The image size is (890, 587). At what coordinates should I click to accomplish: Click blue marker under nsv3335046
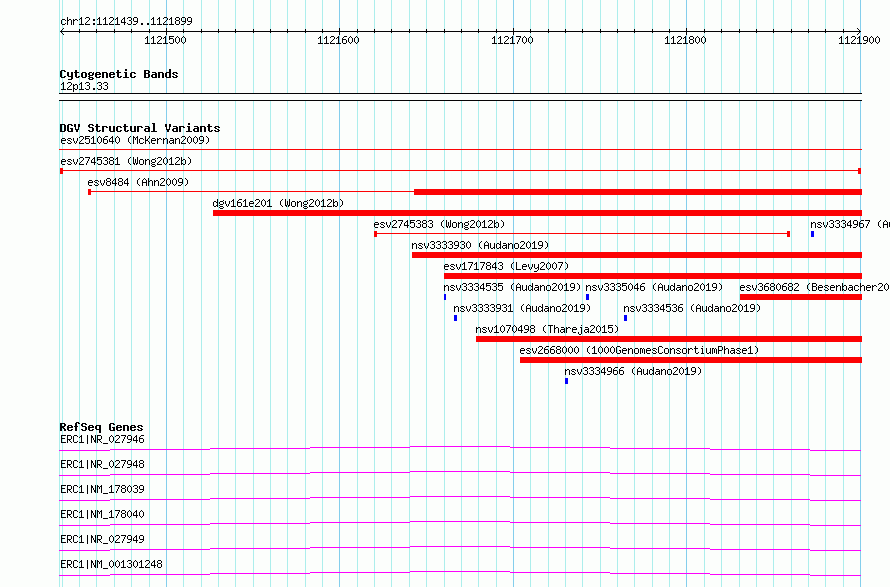click(587, 297)
